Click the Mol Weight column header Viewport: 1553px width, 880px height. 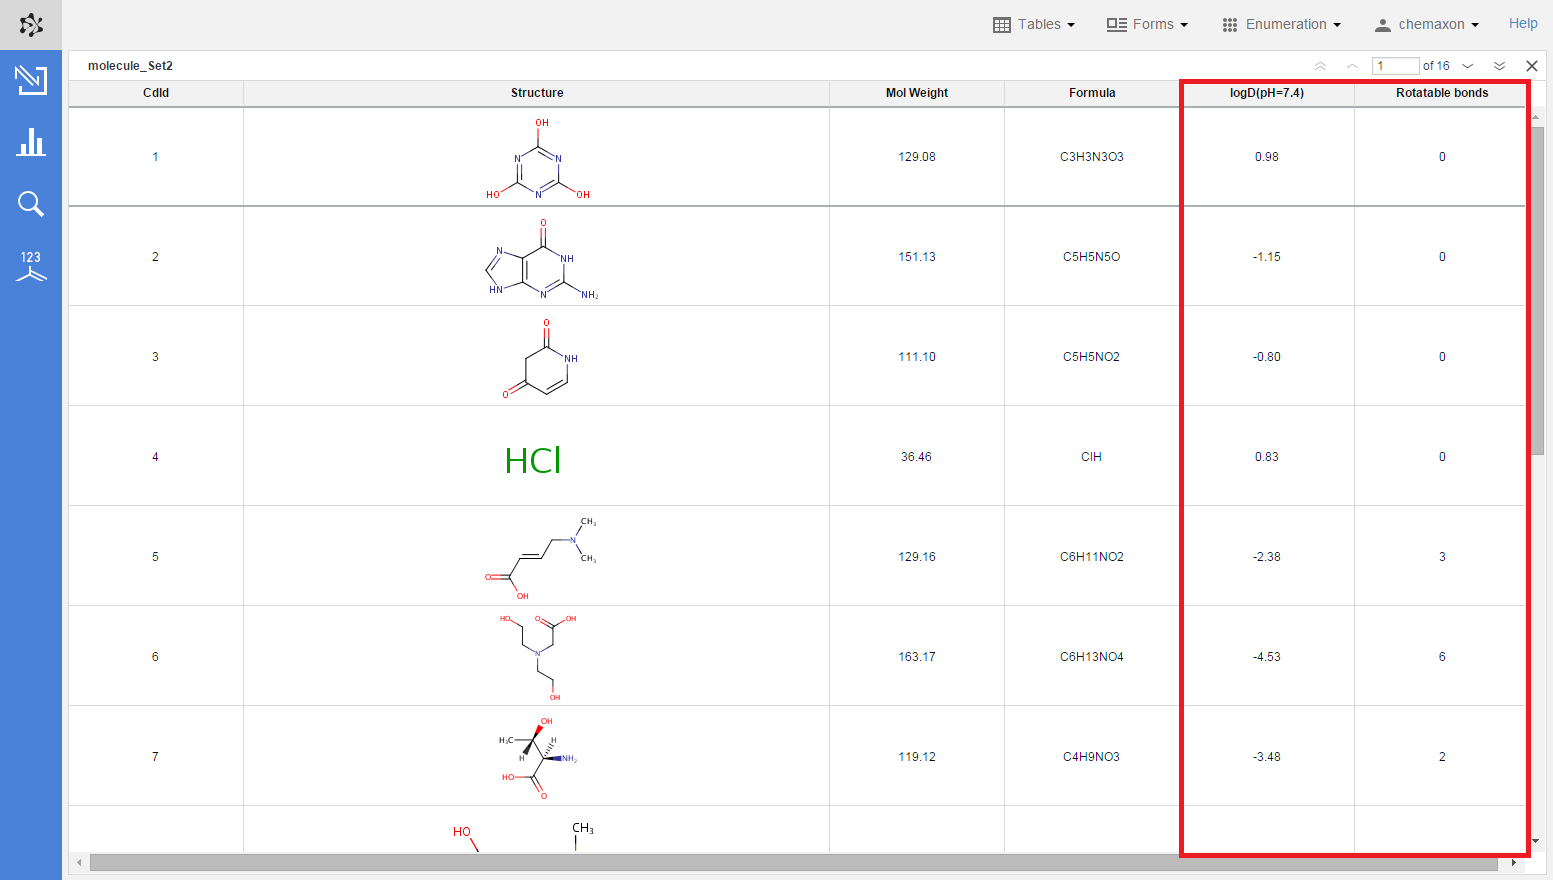point(916,93)
